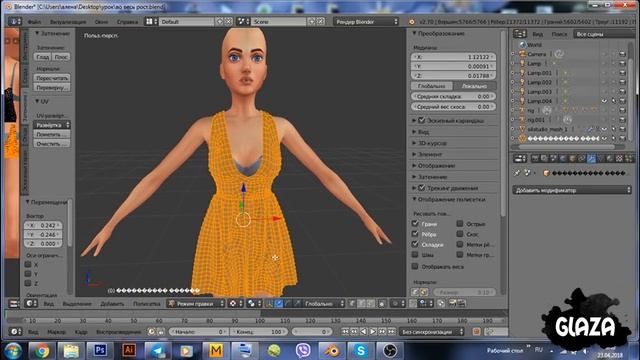The height and width of the screenshot is (360, 640).
Task: Open the Добавить модификатор dropdown
Action: 572,190
